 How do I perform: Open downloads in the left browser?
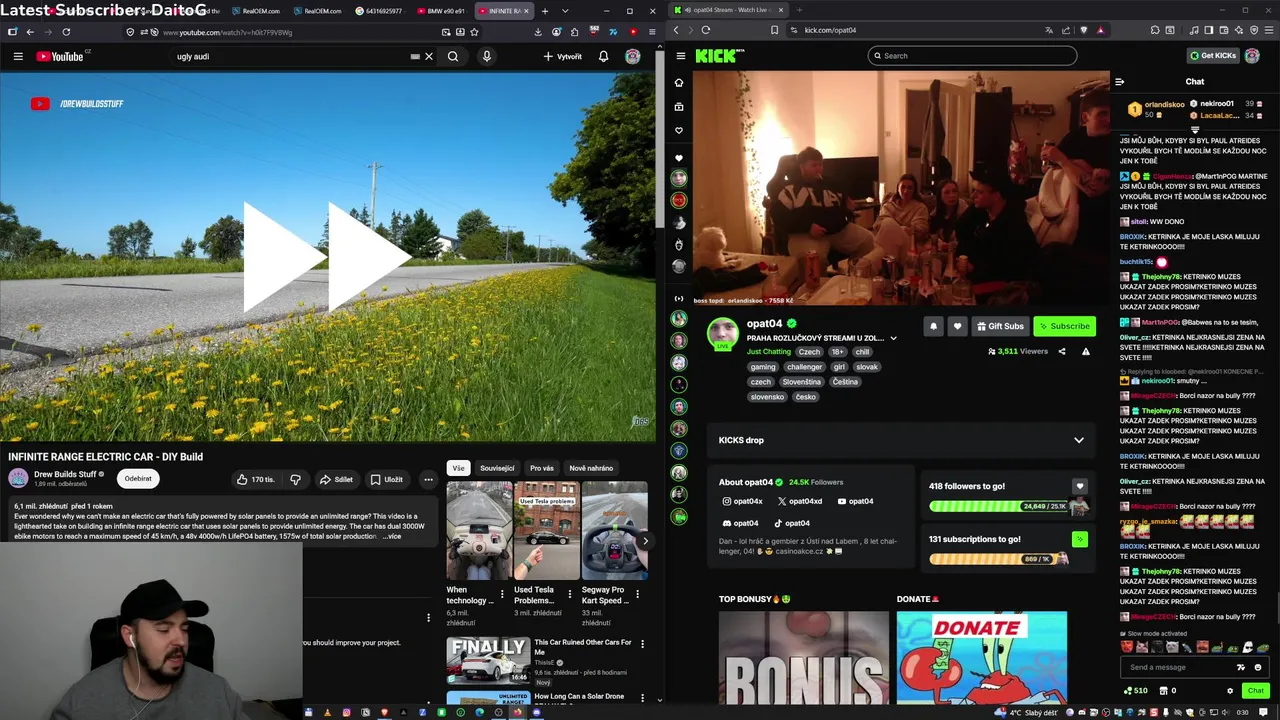point(538,32)
